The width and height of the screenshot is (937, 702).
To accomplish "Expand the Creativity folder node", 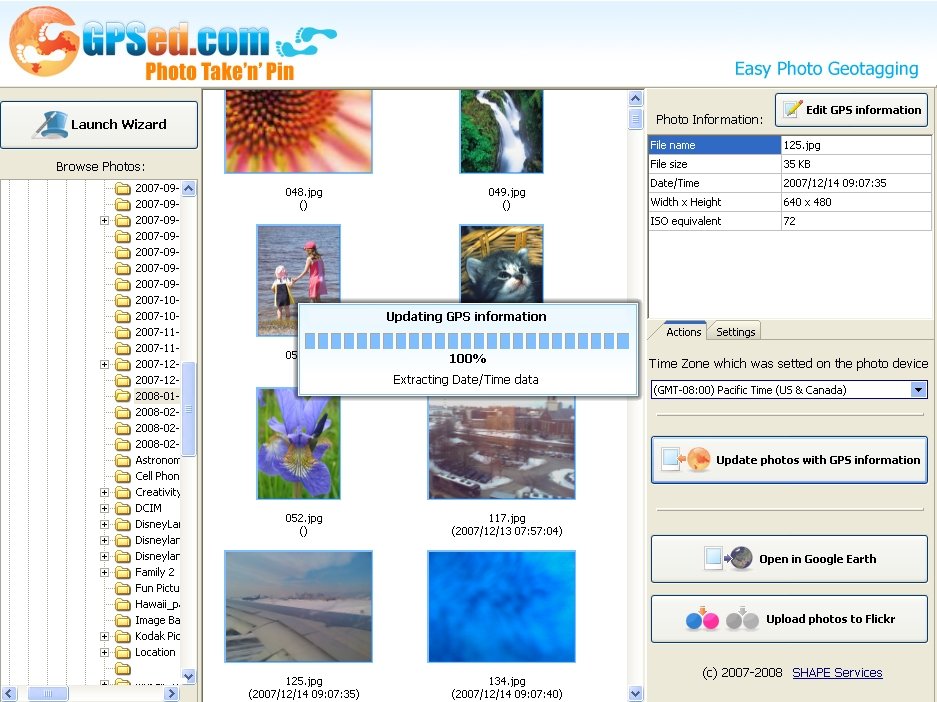I will click(105, 492).
